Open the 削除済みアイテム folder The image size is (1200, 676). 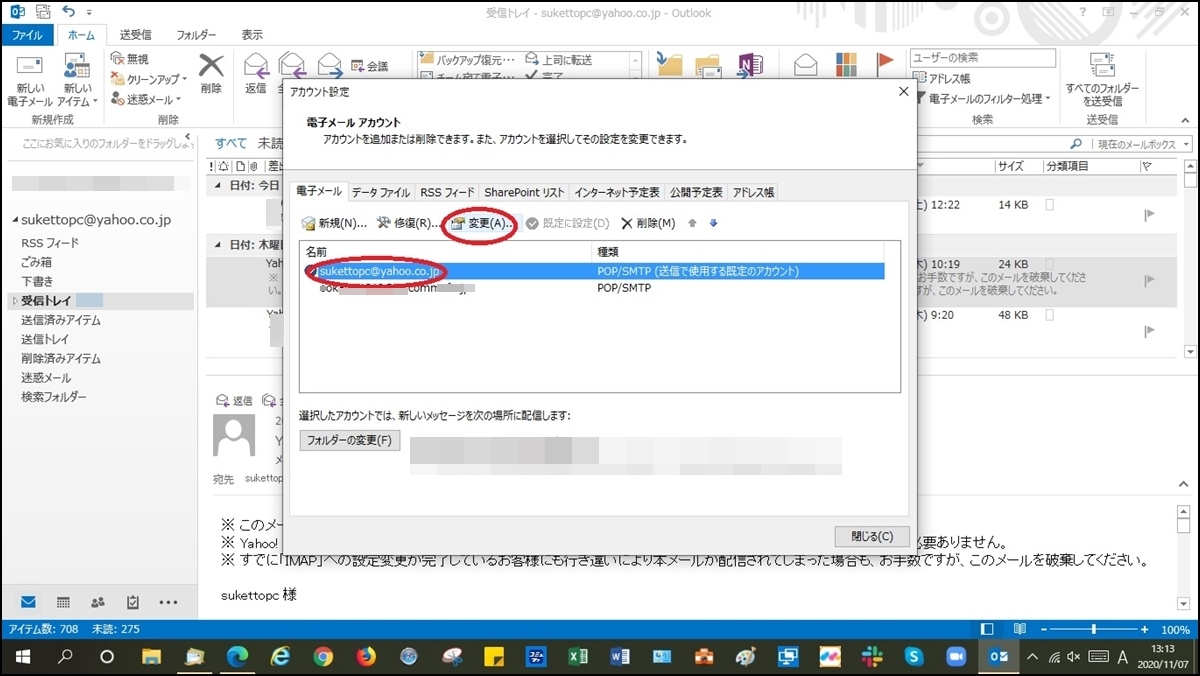(61, 358)
